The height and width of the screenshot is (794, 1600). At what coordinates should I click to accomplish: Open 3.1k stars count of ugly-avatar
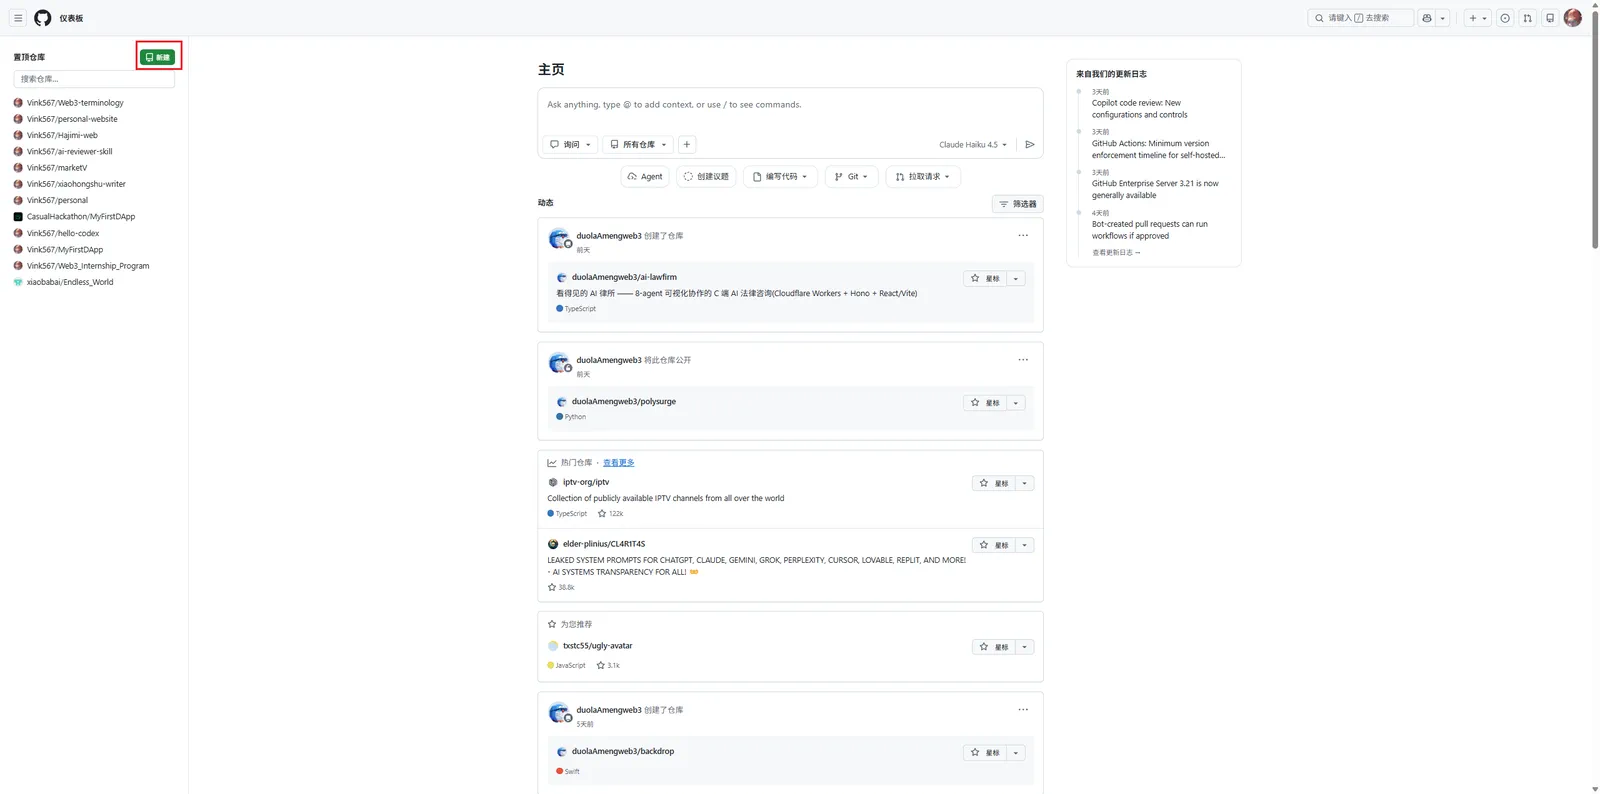coord(608,666)
